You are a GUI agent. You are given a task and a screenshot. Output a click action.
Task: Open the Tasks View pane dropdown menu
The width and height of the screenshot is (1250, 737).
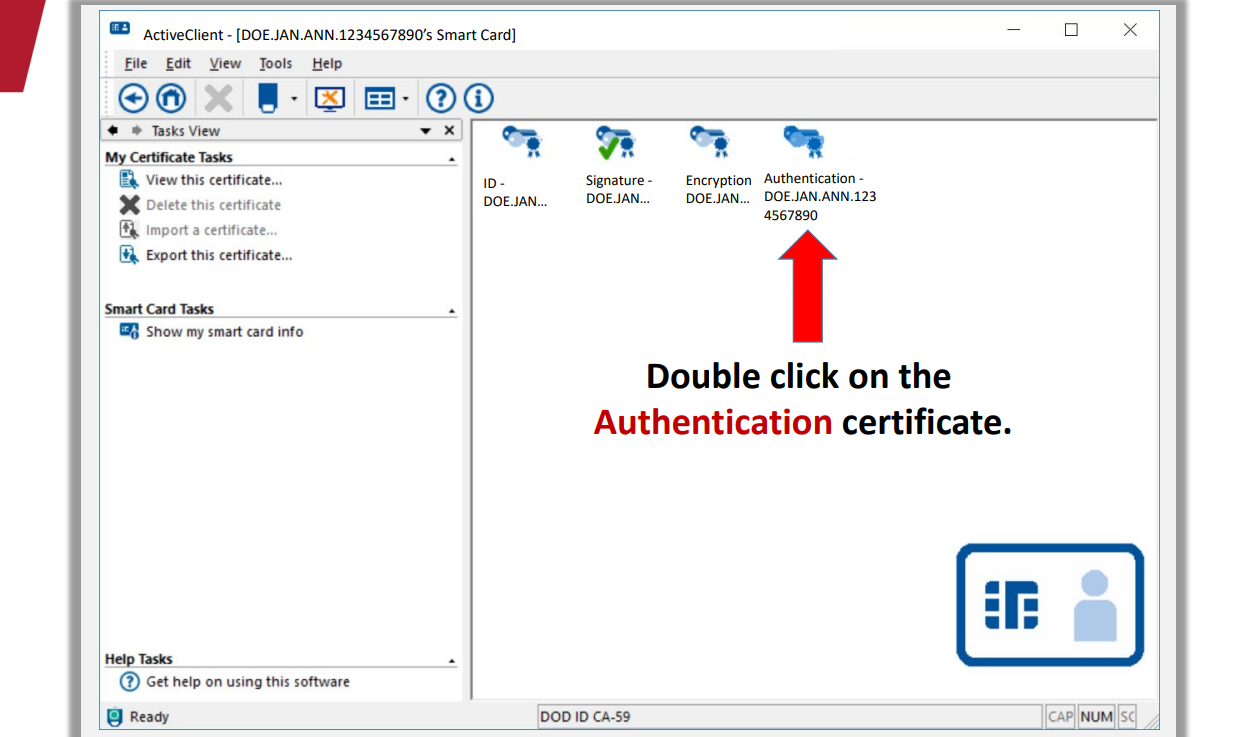coord(425,131)
